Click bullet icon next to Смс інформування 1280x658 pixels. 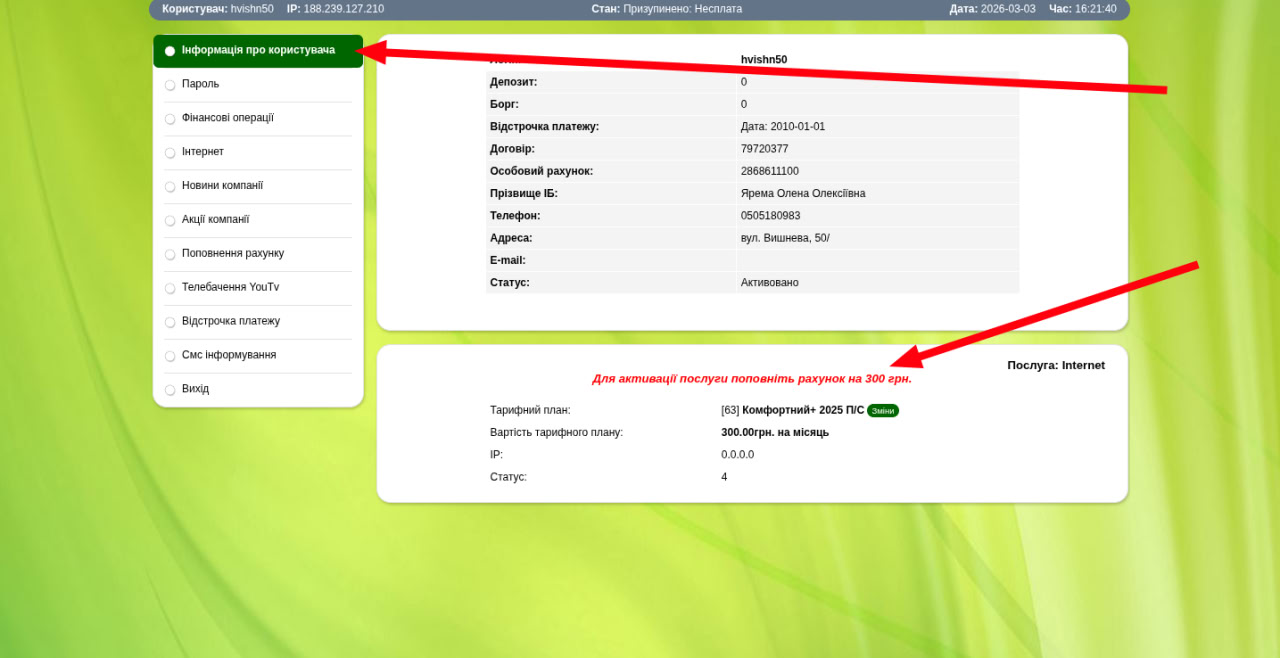(x=170, y=356)
